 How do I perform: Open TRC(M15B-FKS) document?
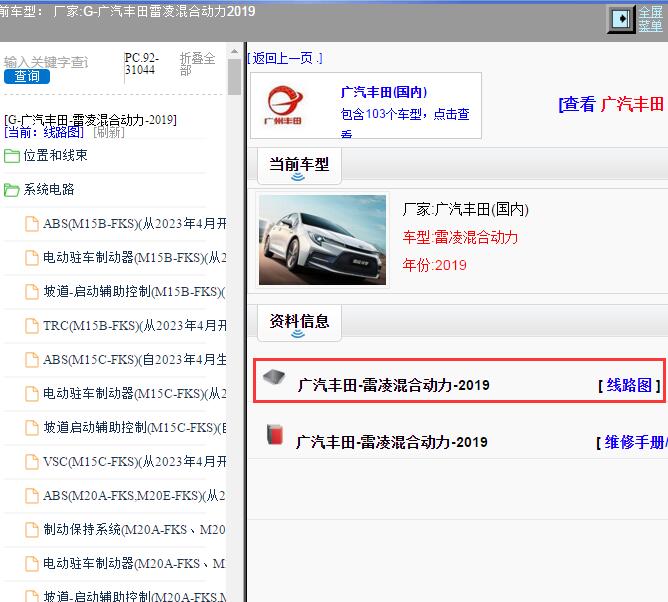tap(135, 326)
